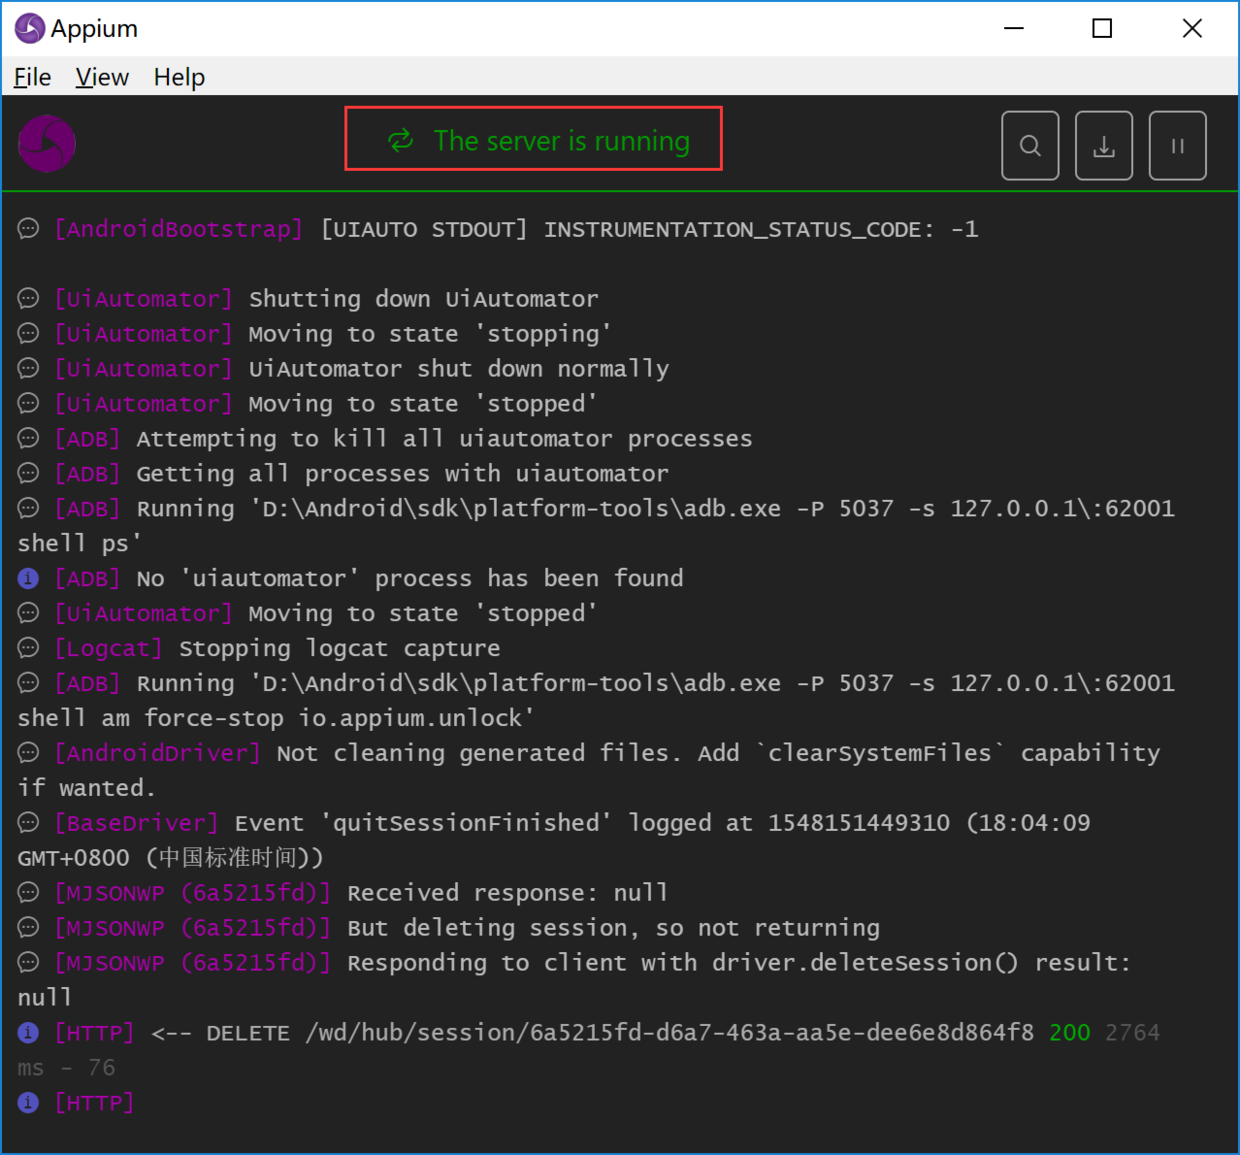Image resolution: width=1240 pixels, height=1155 pixels.
Task: Minimize the Appium window
Action: click(1014, 28)
